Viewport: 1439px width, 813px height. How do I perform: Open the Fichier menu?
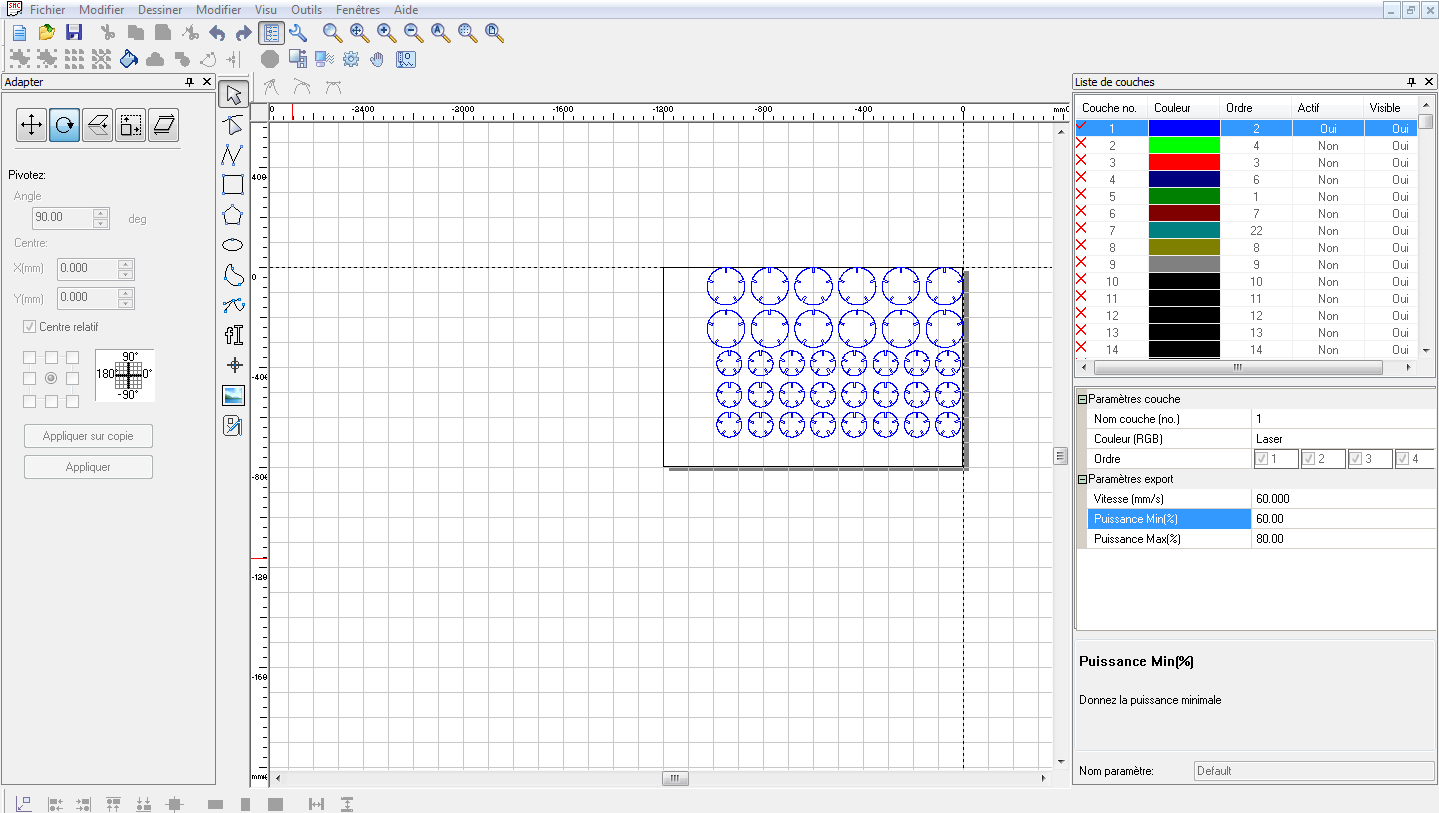(48, 10)
